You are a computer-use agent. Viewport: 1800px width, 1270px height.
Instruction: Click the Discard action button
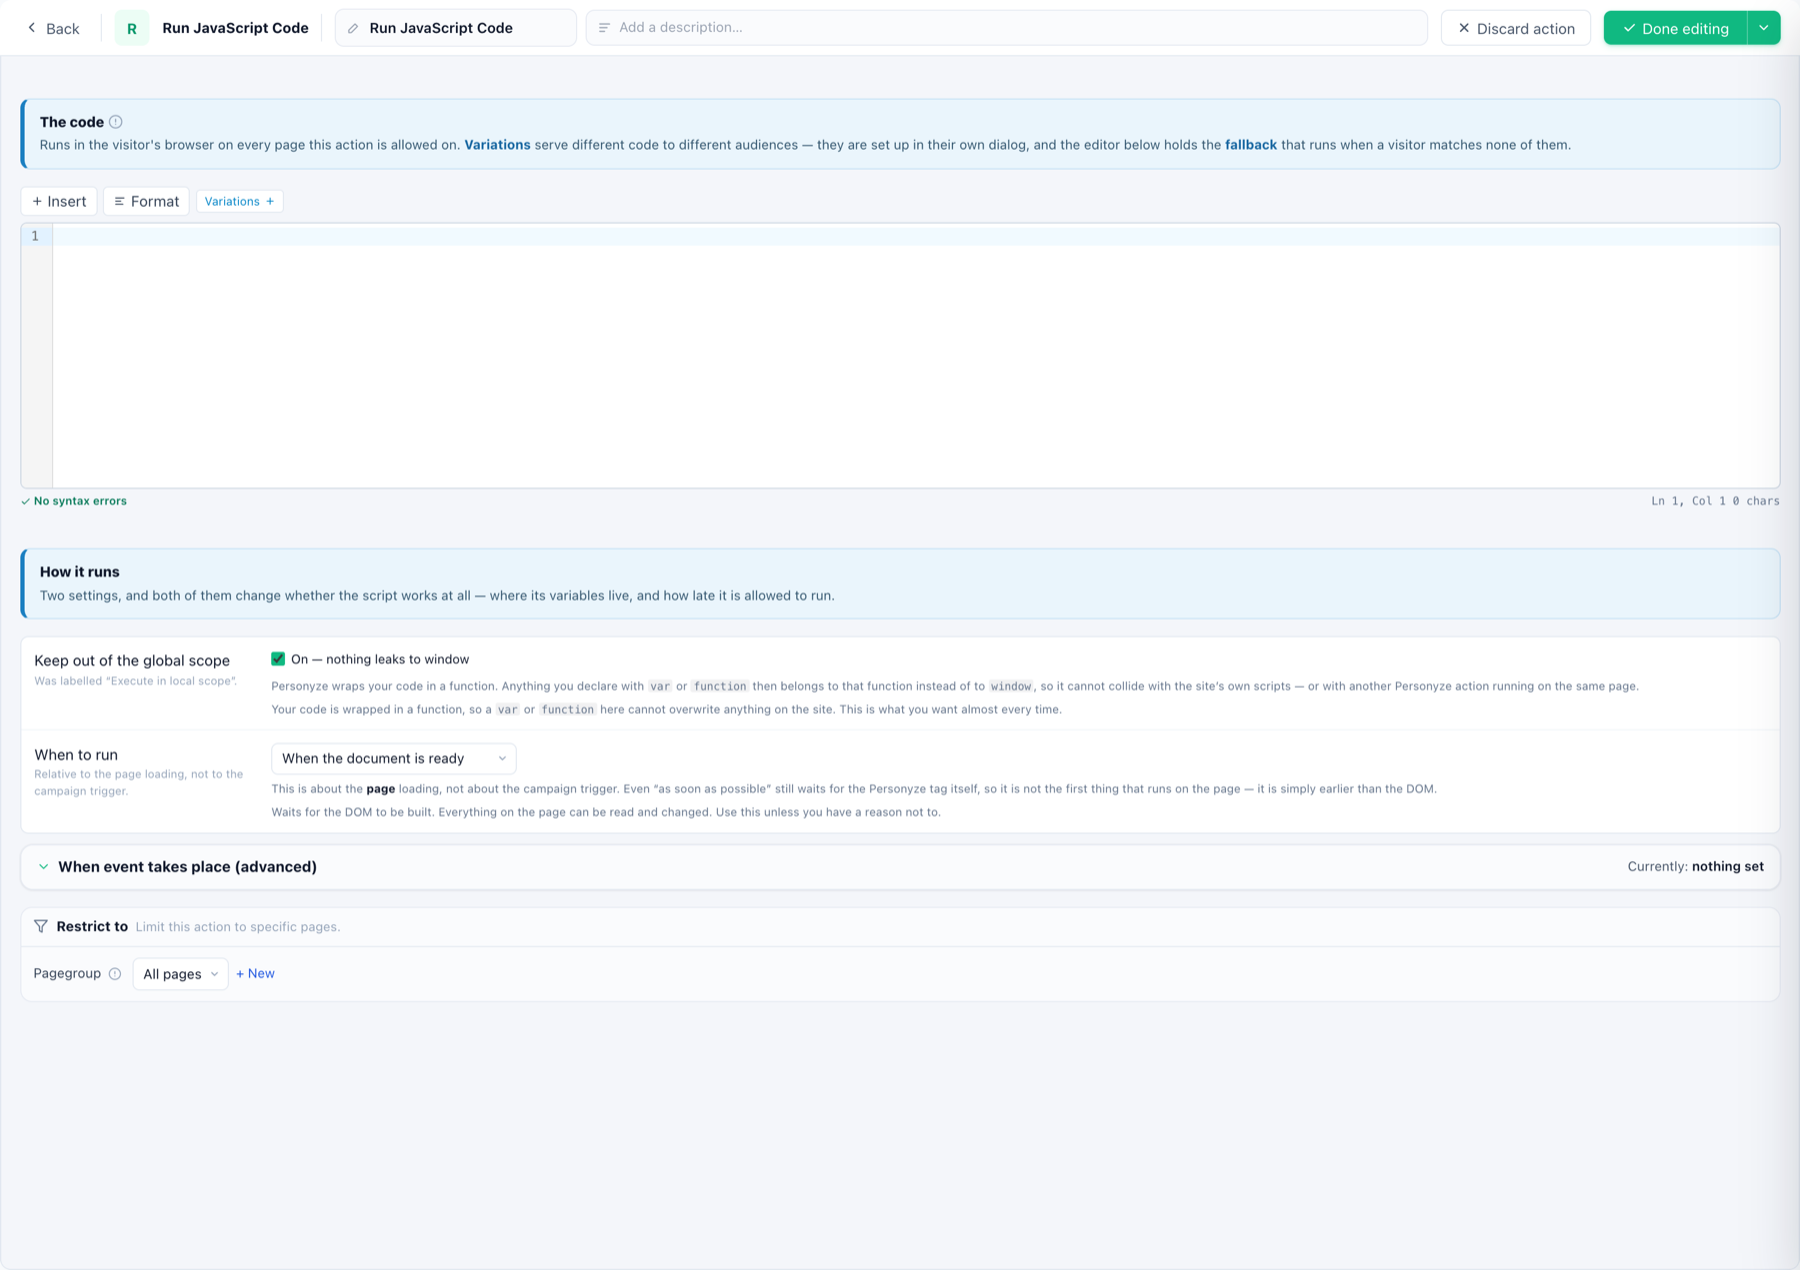coord(1516,28)
